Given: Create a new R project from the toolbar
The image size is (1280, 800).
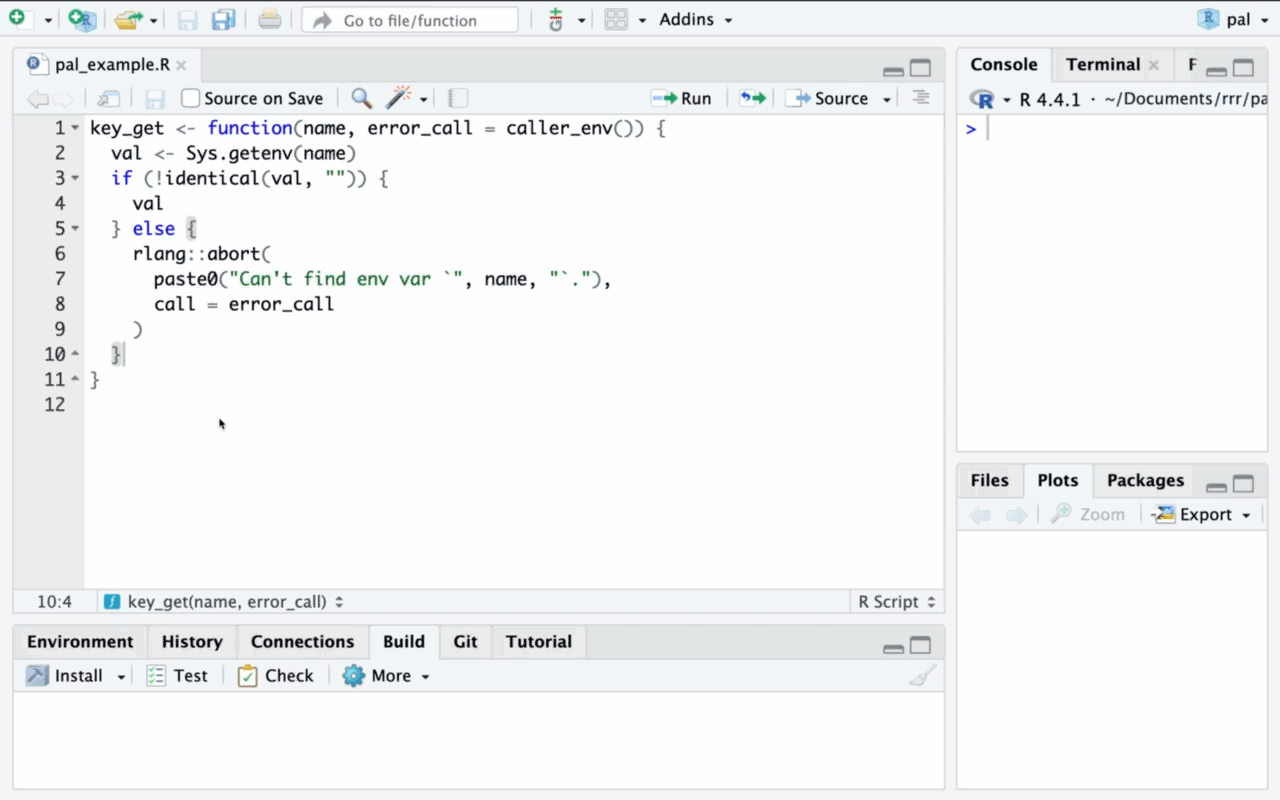Looking at the screenshot, I should [x=80, y=19].
